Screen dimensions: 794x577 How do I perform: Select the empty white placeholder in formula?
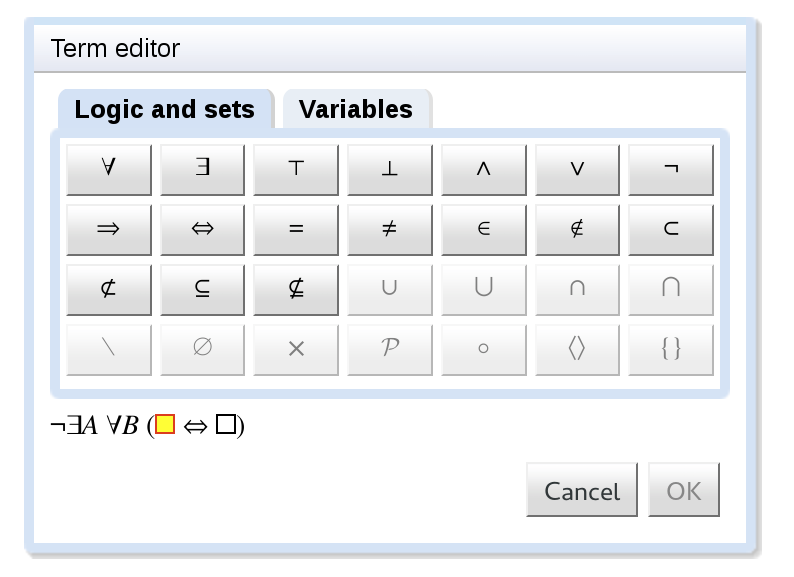(x=225, y=425)
